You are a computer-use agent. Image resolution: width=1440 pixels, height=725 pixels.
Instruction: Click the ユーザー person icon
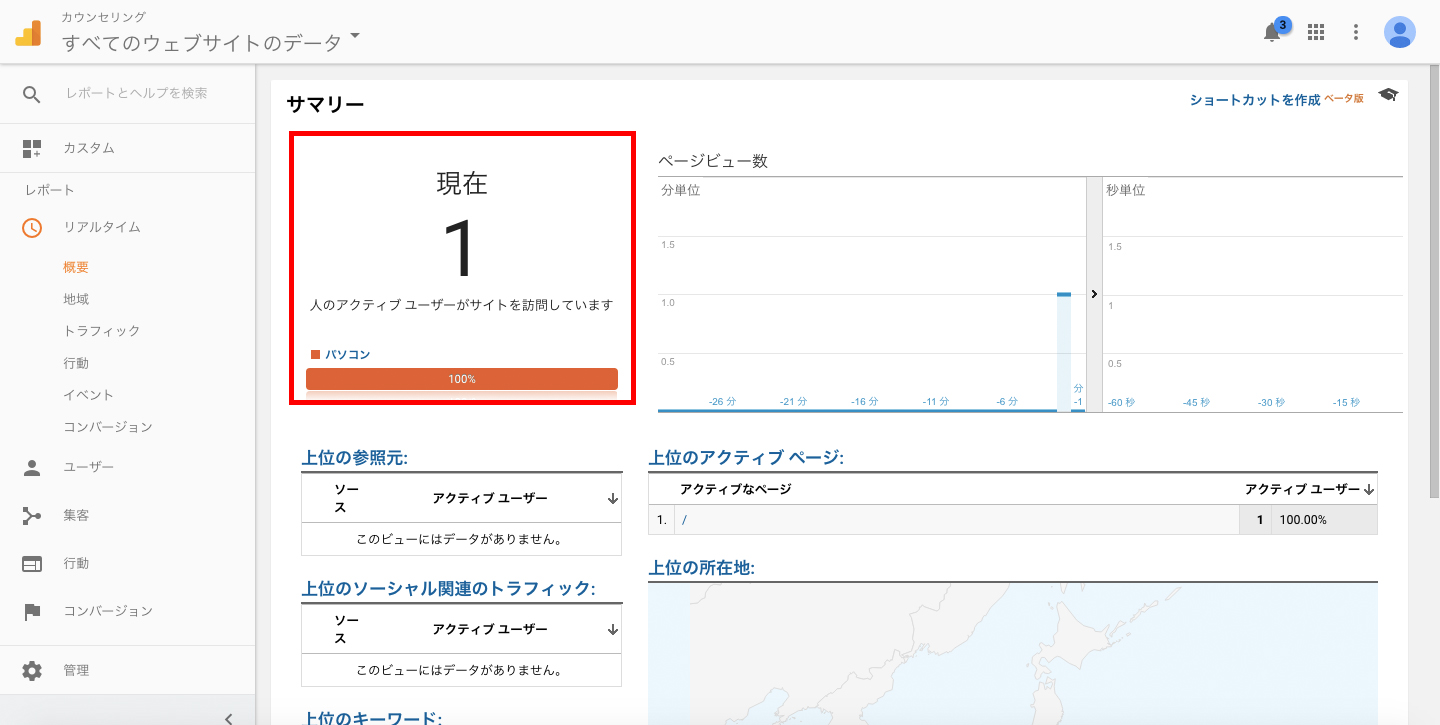[x=32, y=467]
